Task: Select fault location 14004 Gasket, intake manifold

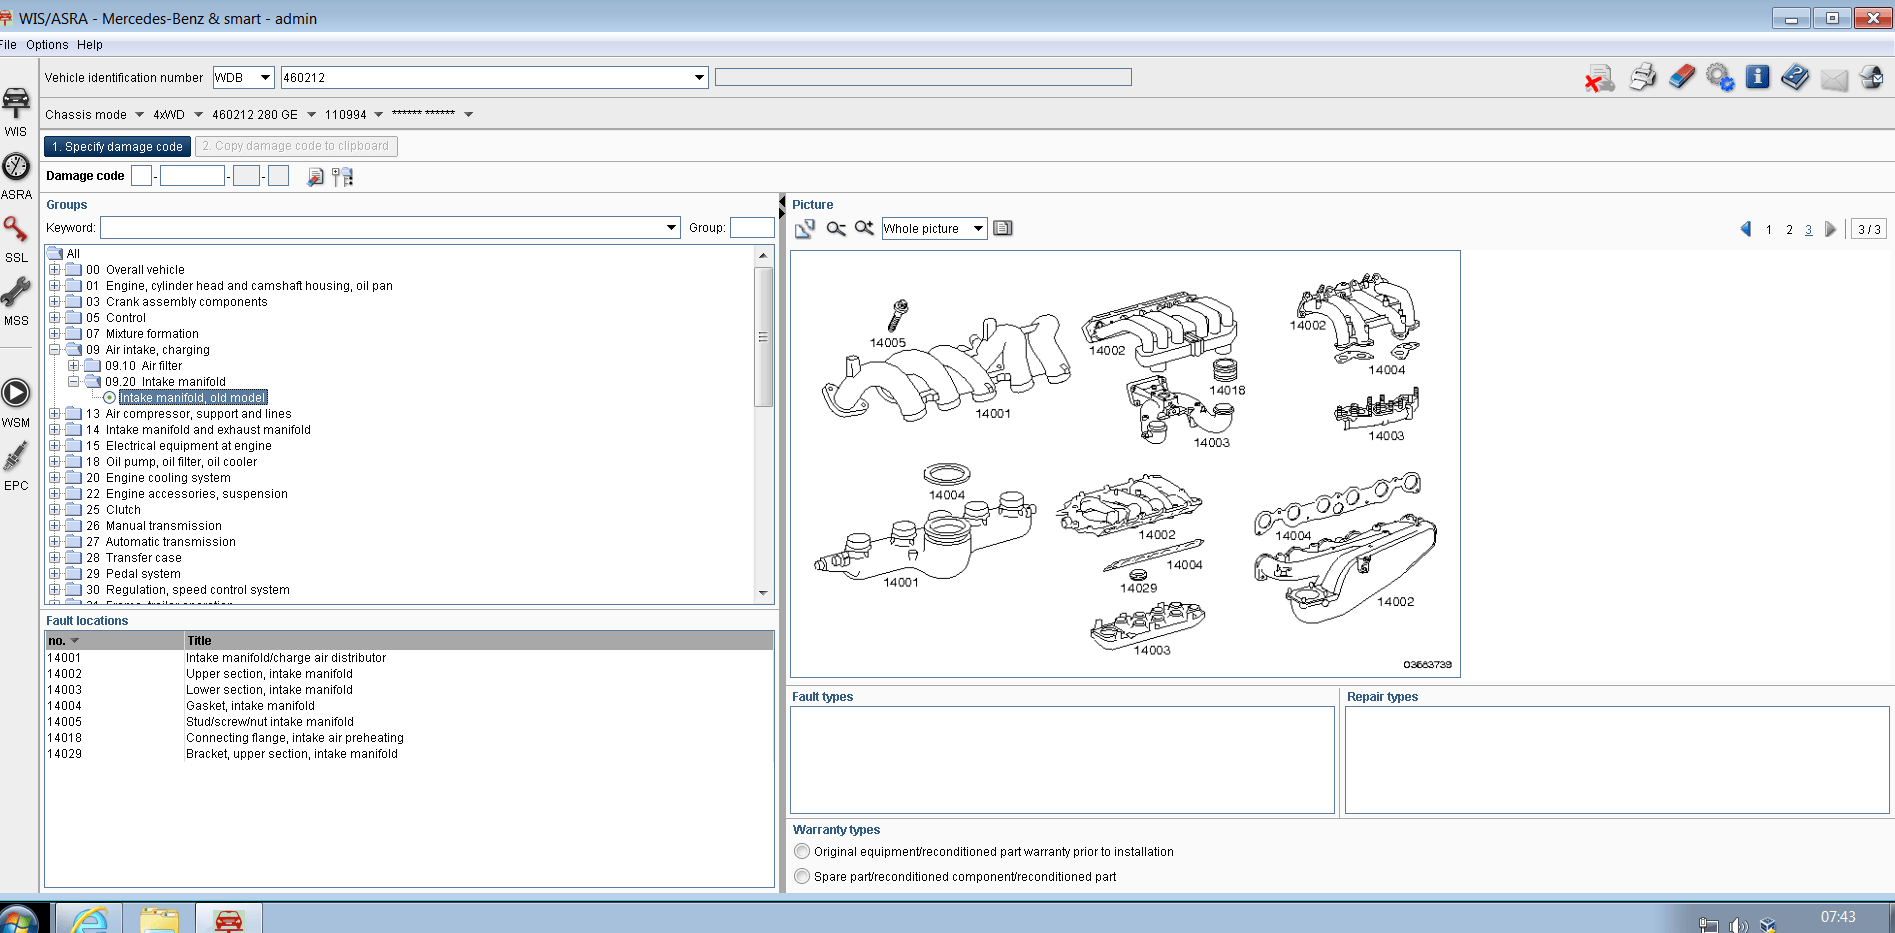Action: 250,706
